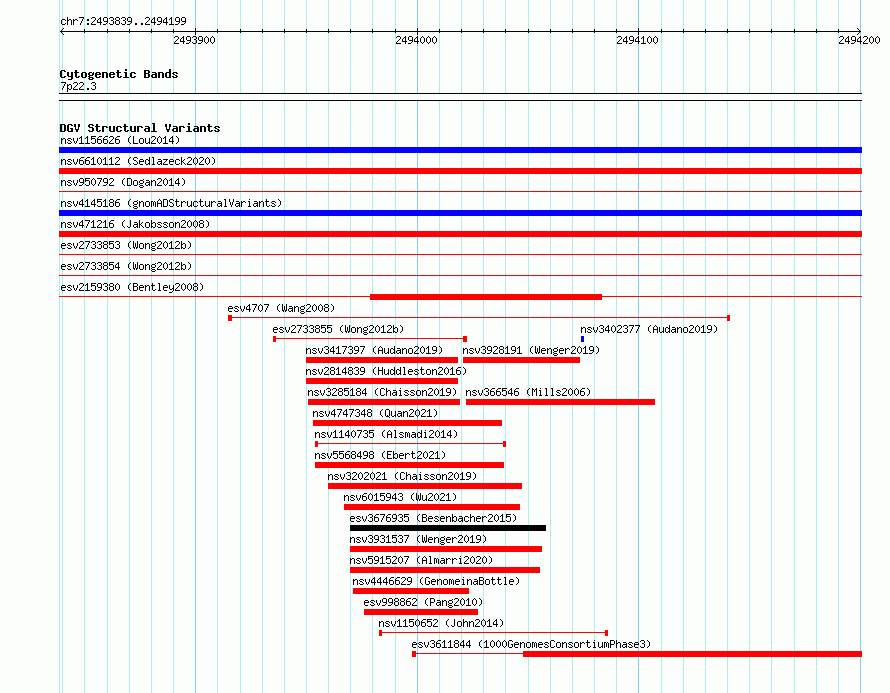Open the nsv366546 (Mills2006) variant
Screen dimensions: 890x693
coord(528,392)
